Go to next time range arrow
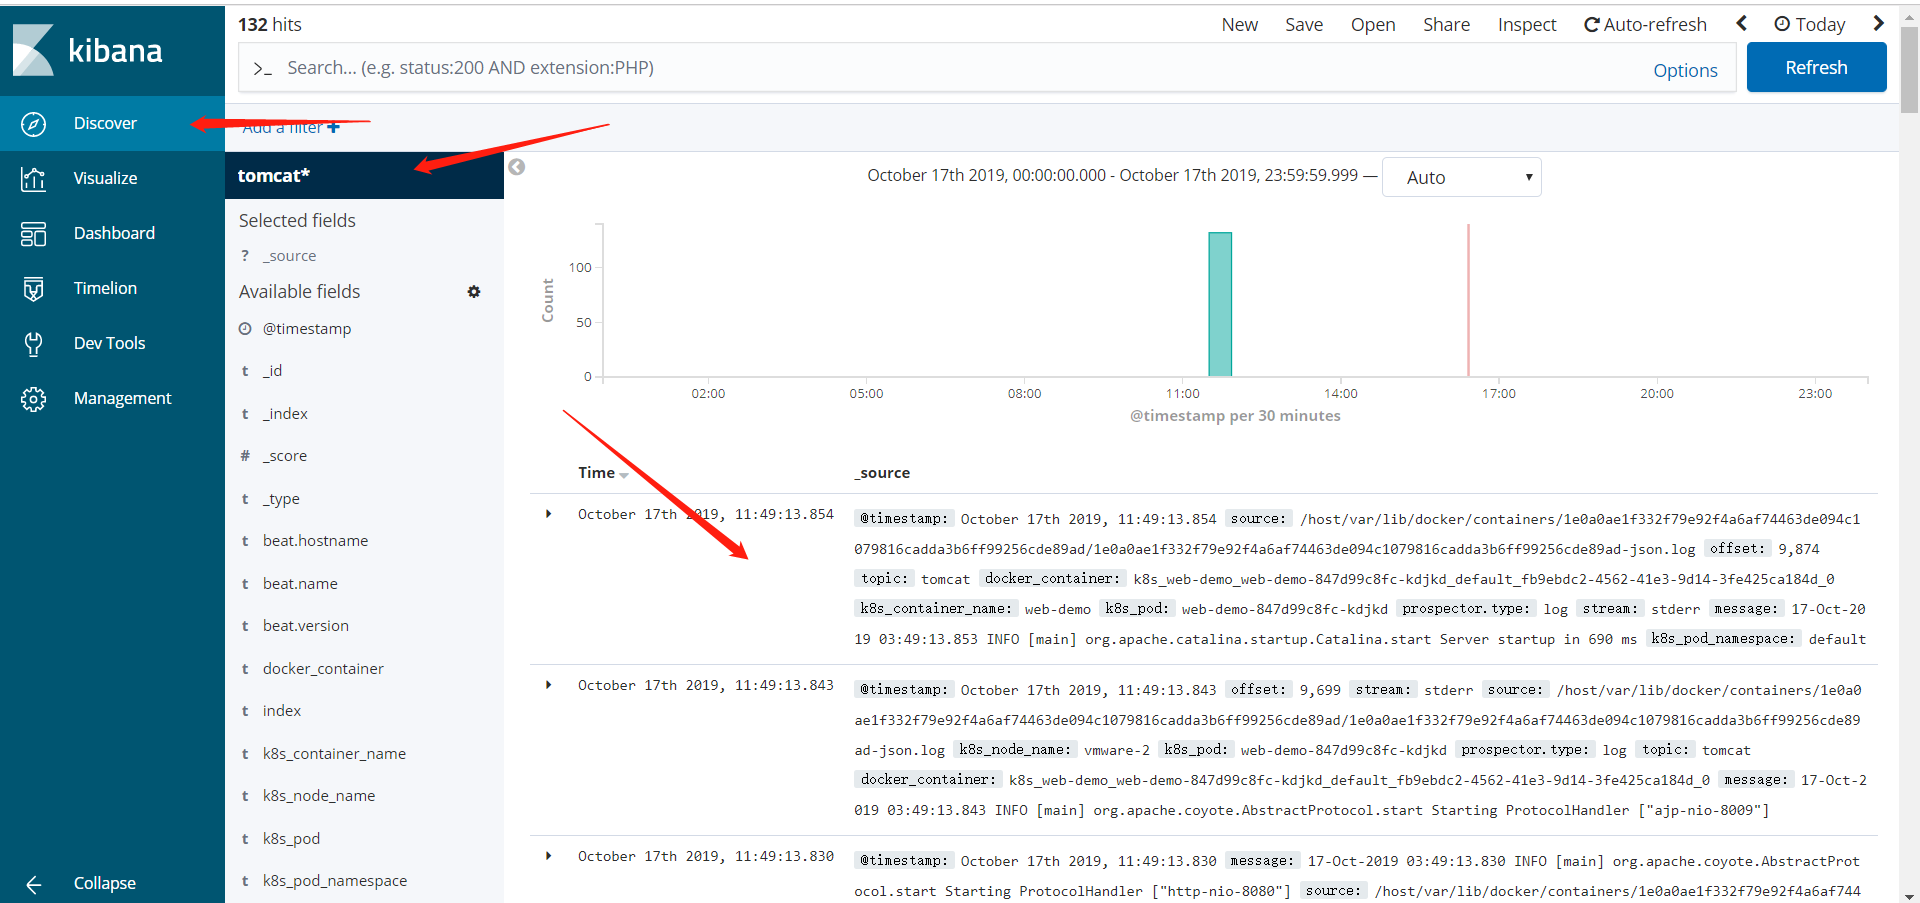This screenshot has height=903, width=1920. tap(1878, 23)
